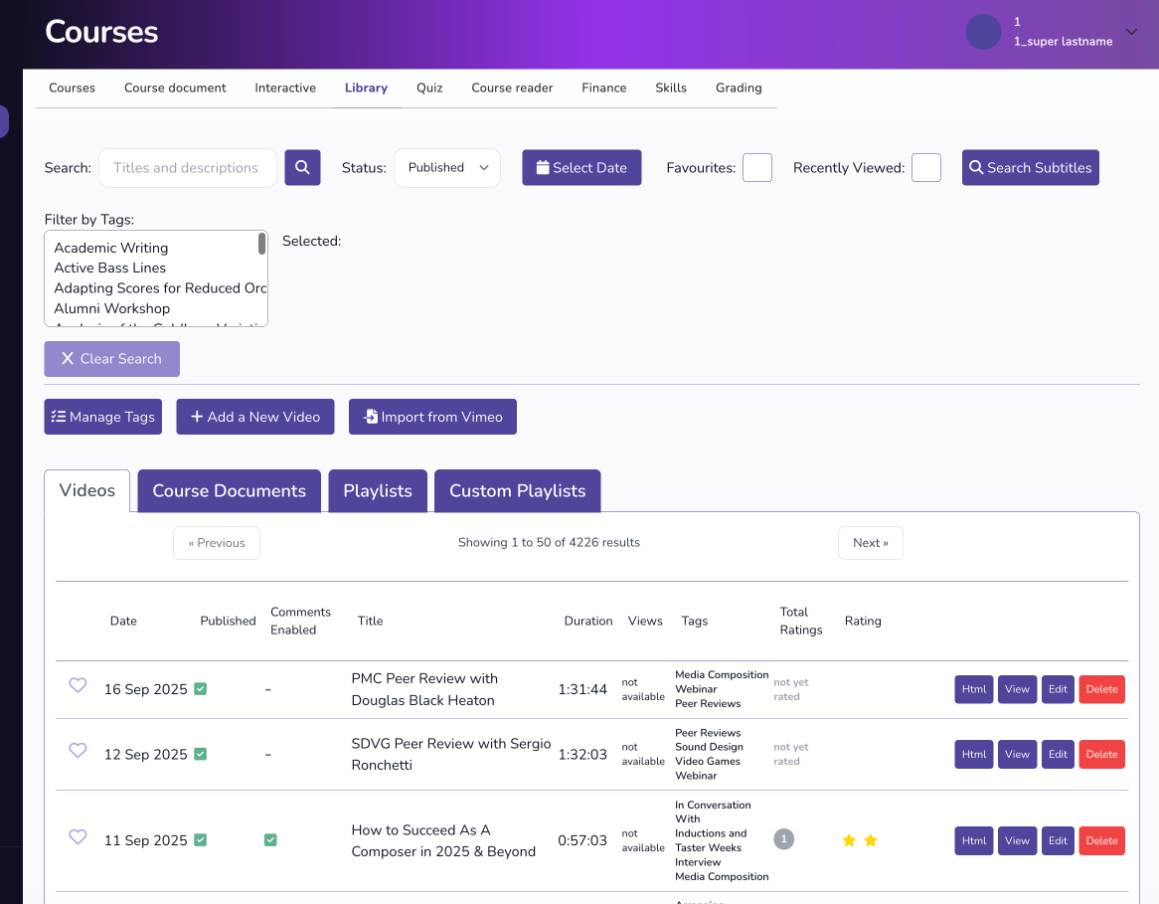The width and height of the screenshot is (1159, 904).
Task: Open the Custom Playlists tab
Action: (517, 491)
